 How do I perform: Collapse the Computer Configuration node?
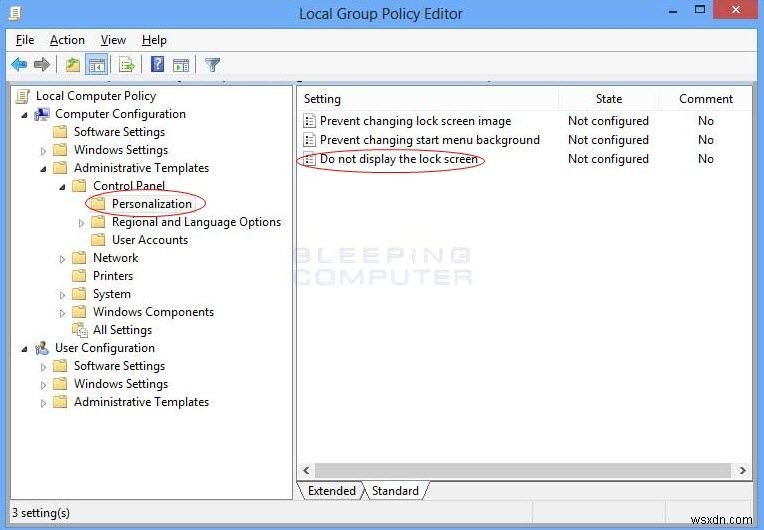click(24, 115)
